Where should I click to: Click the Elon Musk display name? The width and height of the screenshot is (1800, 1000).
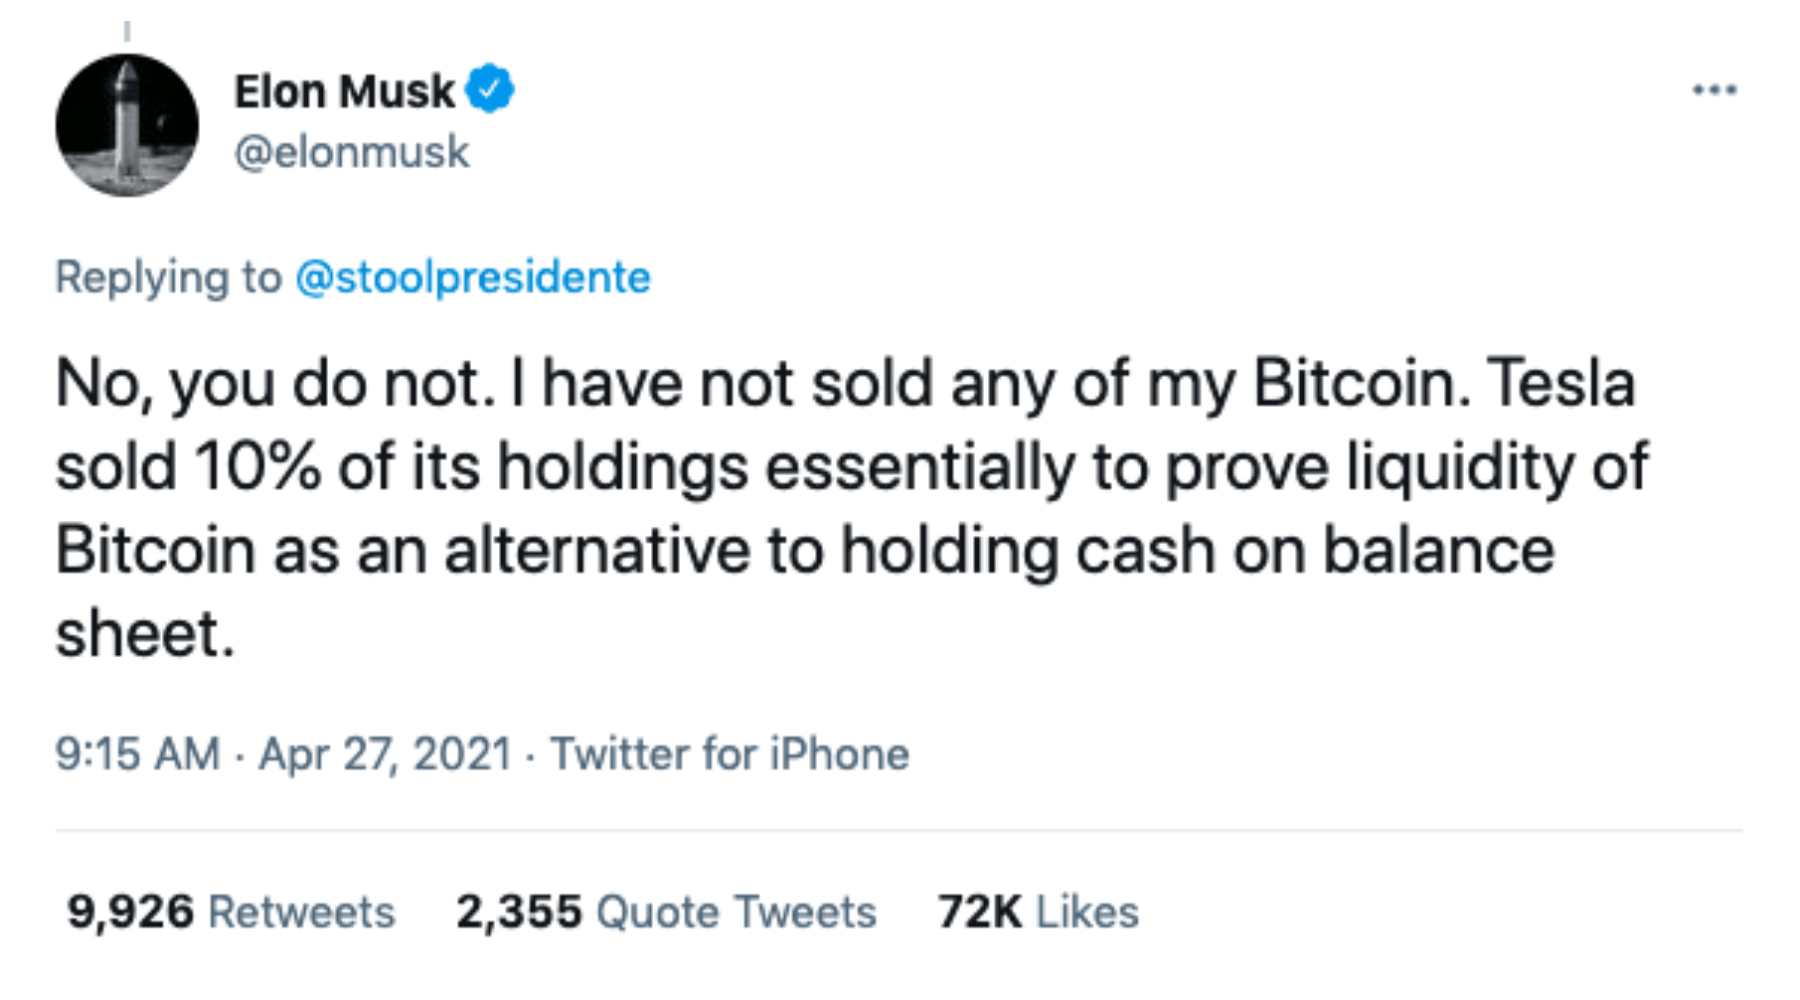344,91
